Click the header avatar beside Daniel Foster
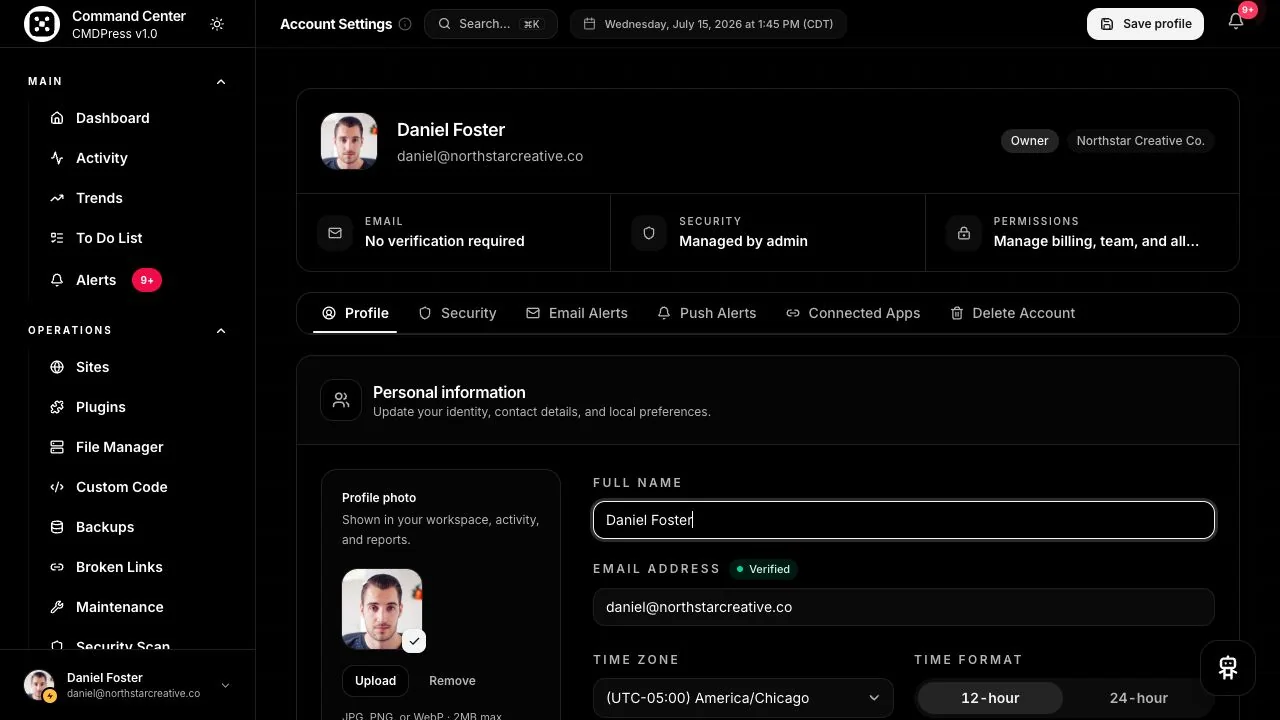This screenshot has height=720, width=1280. [x=349, y=141]
